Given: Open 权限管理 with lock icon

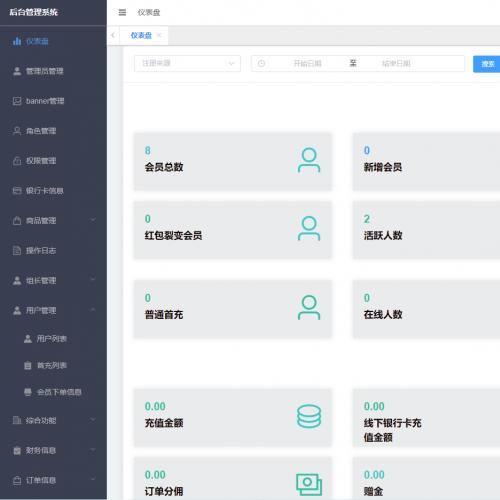Looking at the screenshot, I should 53,161.
